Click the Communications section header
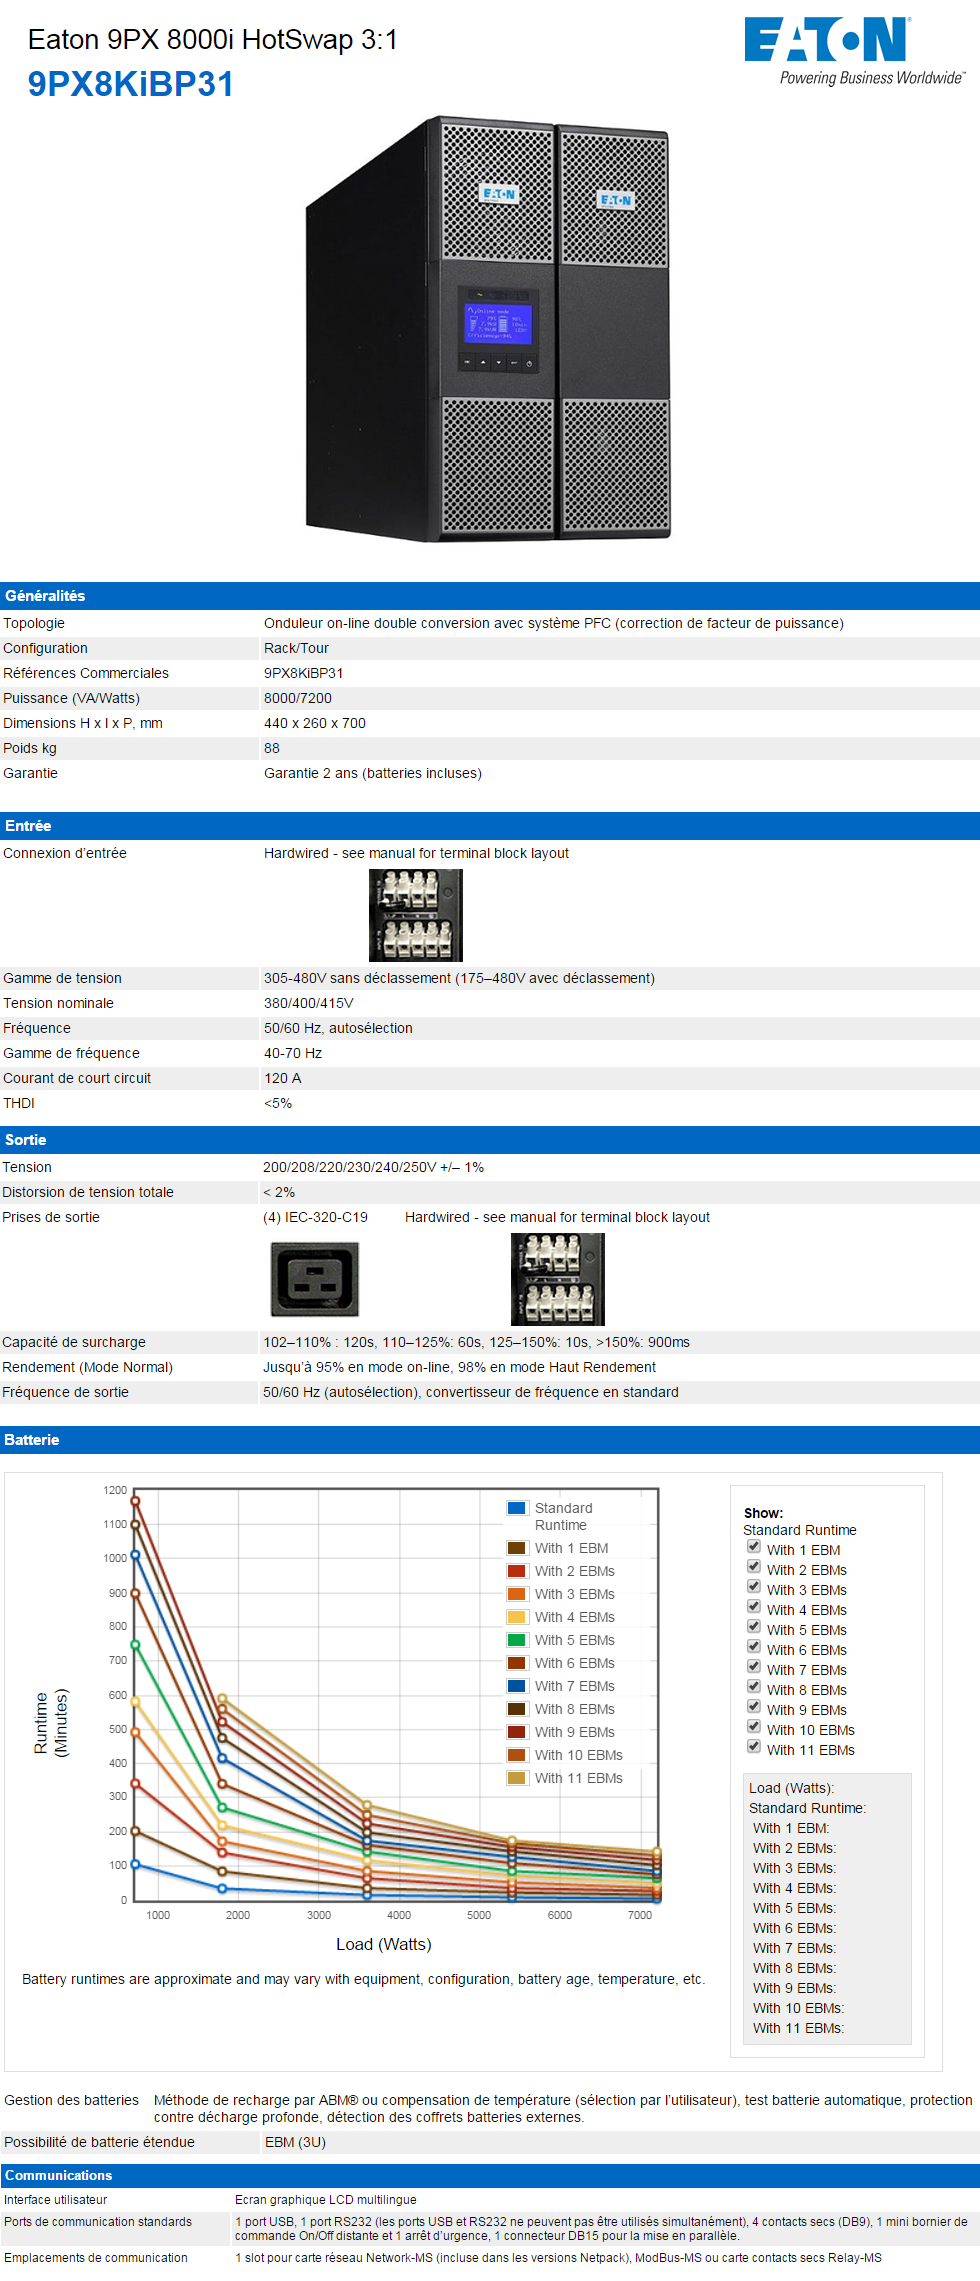The image size is (980, 2281). click(490, 2175)
